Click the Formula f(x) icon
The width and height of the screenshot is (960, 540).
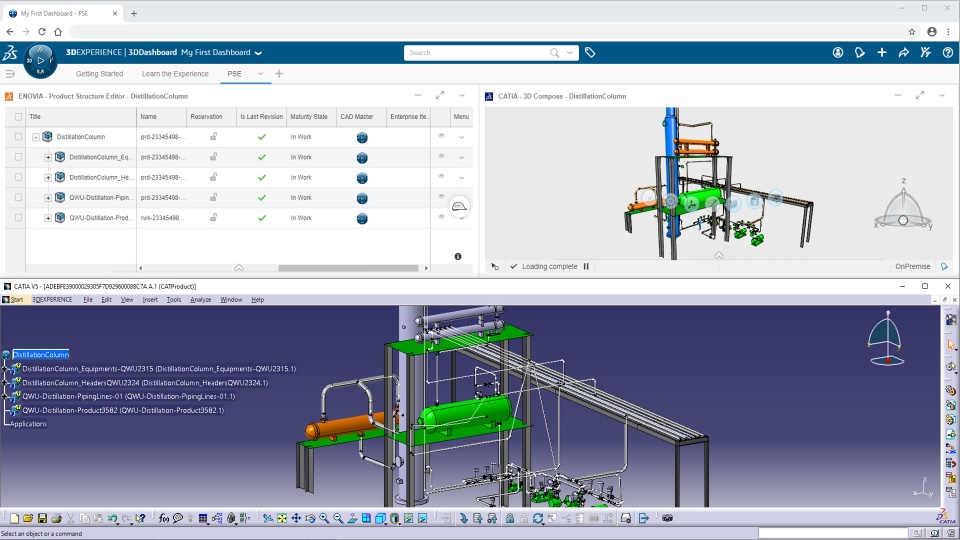click(x=163, y=519)
